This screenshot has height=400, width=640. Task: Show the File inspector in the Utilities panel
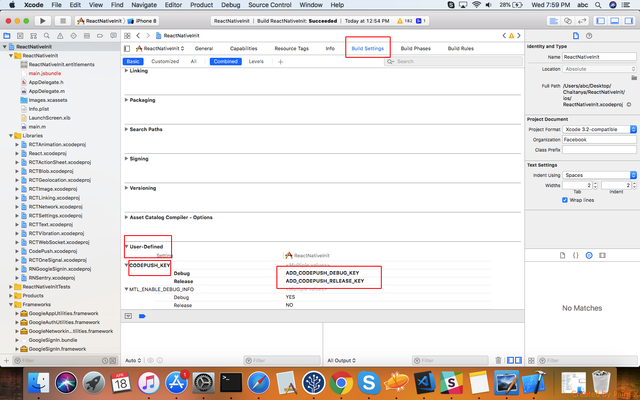click(576, 36)
